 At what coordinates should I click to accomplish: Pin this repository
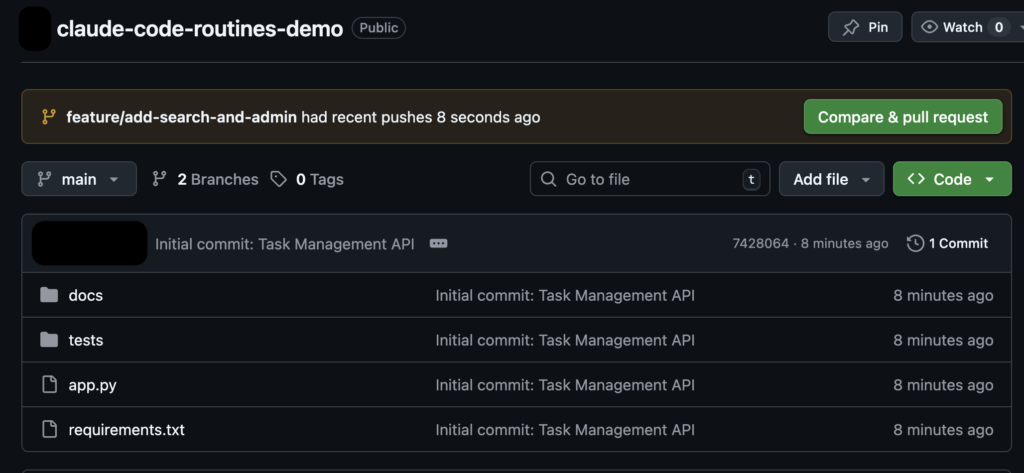tap(865, 27)
